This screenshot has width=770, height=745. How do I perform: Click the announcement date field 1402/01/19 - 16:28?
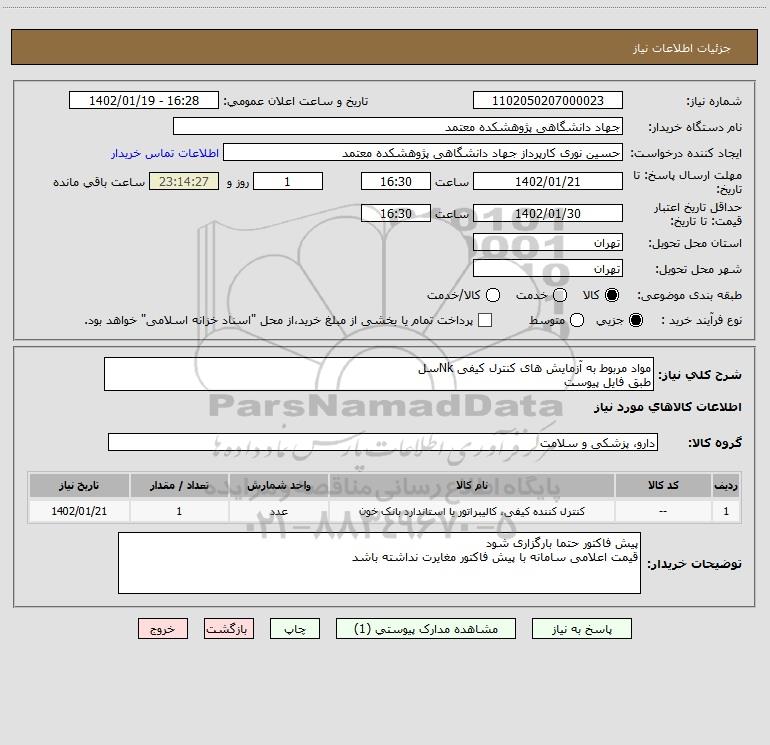[x=144, y=100]
